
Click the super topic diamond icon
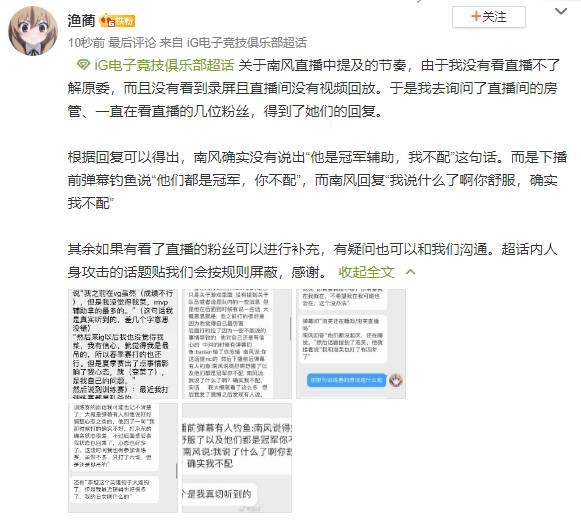click(x=83, y=65)
